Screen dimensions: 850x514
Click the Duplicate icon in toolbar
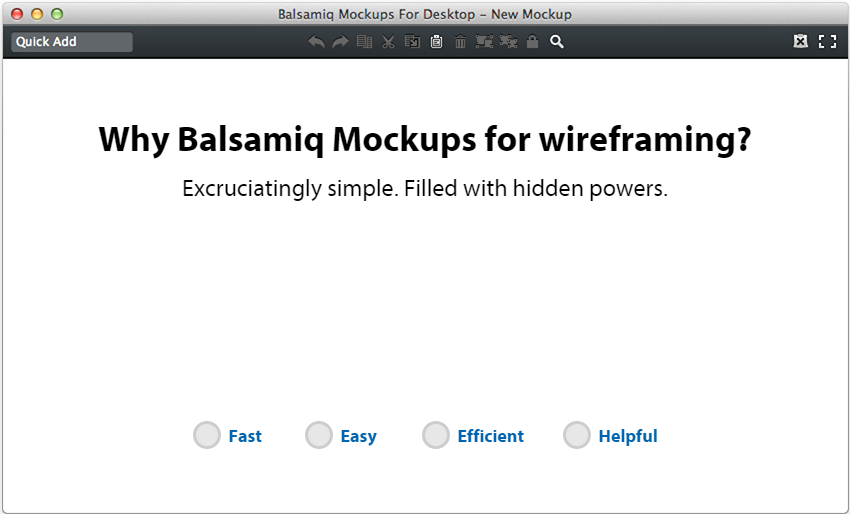pos(364,42)
